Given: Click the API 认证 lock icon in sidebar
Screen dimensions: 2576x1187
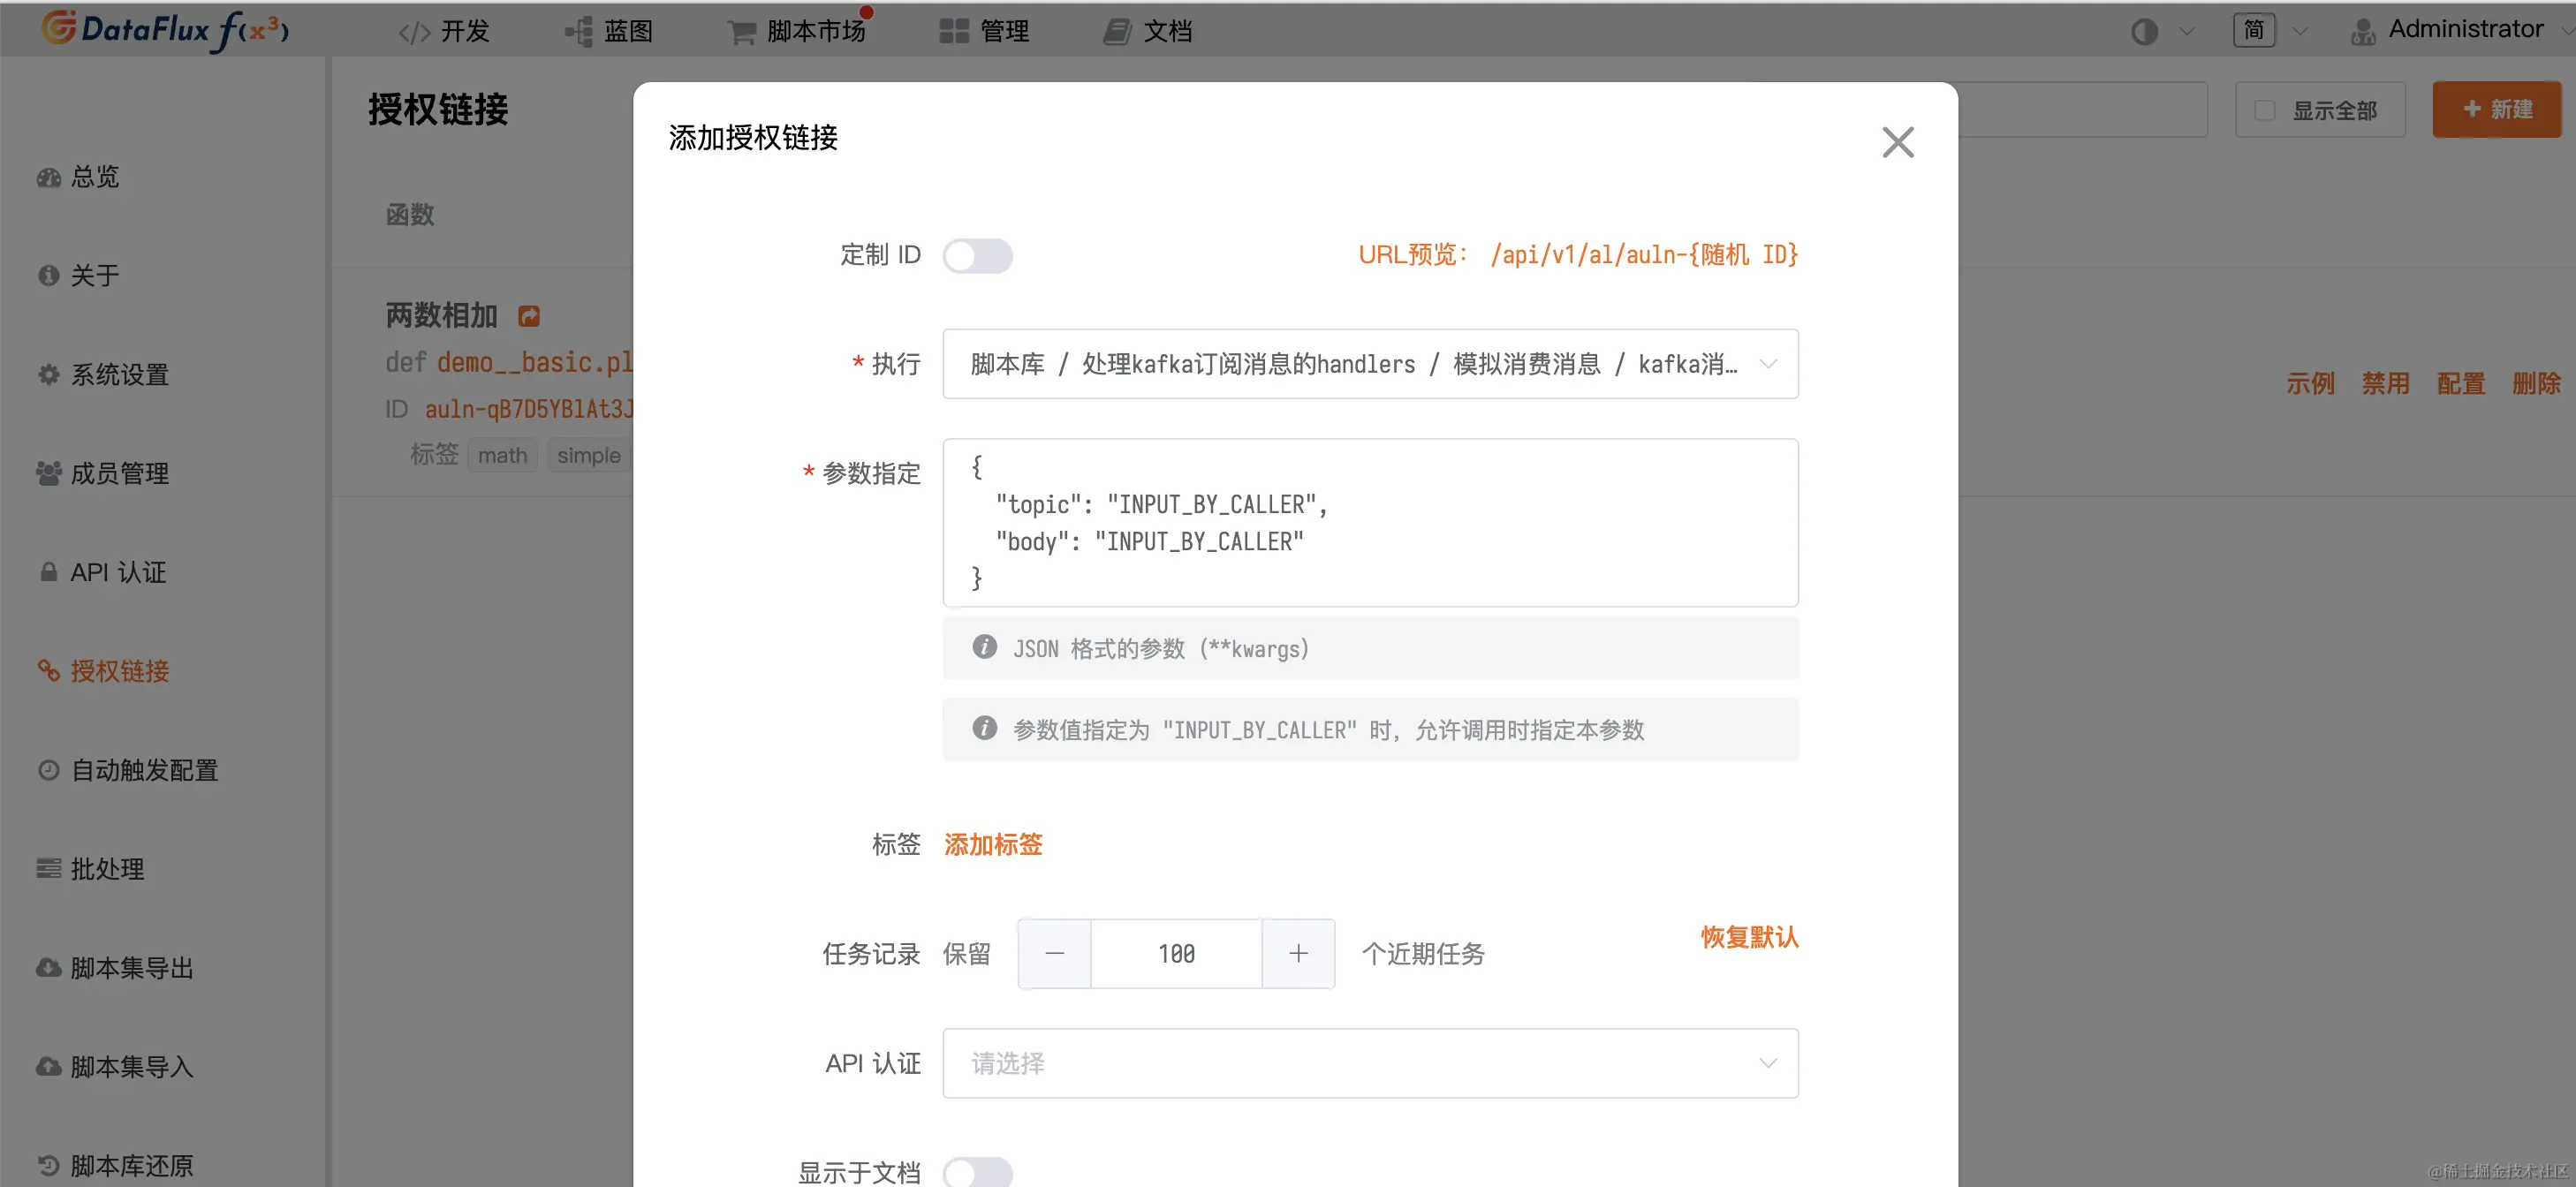Looking at the screenshot, I should 48,572.
